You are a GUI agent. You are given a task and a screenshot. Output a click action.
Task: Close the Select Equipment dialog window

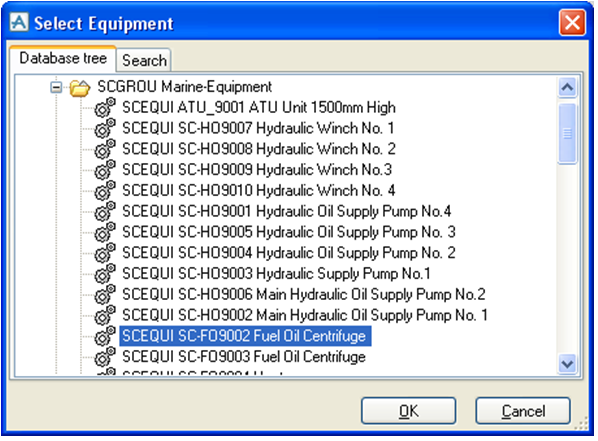572,23
